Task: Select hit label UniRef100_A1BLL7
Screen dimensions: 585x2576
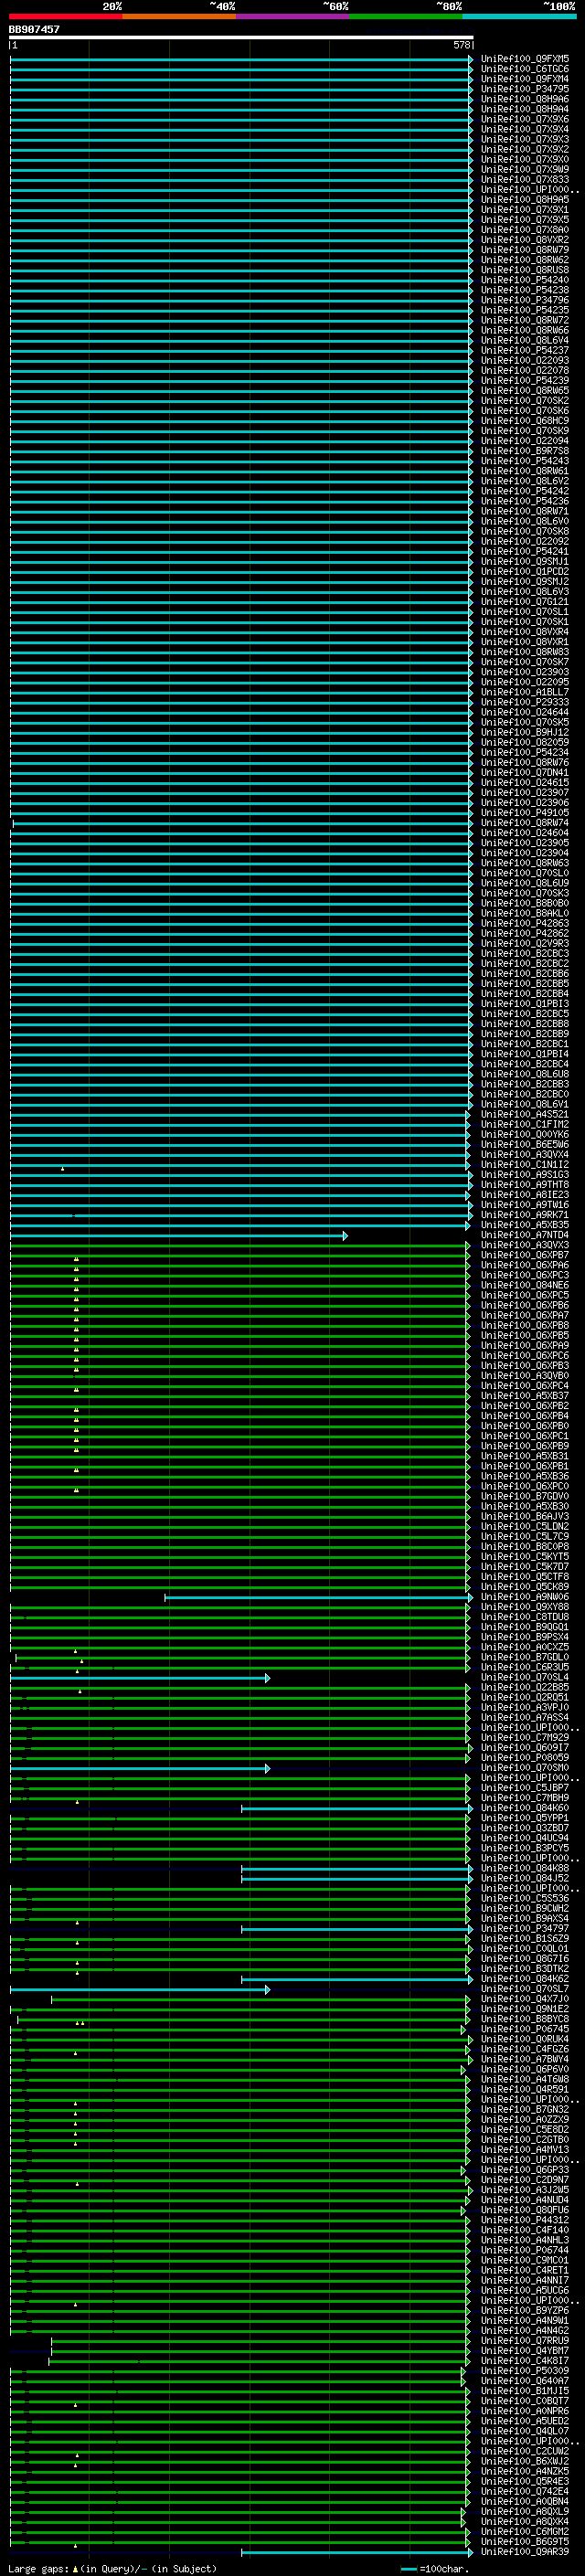Action: (525, 692)
